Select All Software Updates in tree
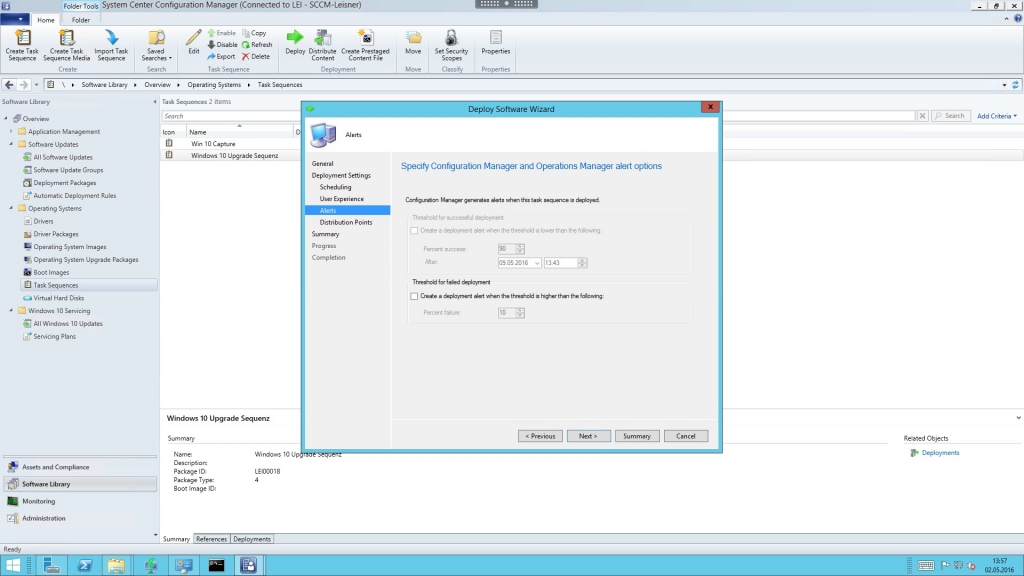The image size is (1024, 576). pyautogui.click(x=63, y=157)
